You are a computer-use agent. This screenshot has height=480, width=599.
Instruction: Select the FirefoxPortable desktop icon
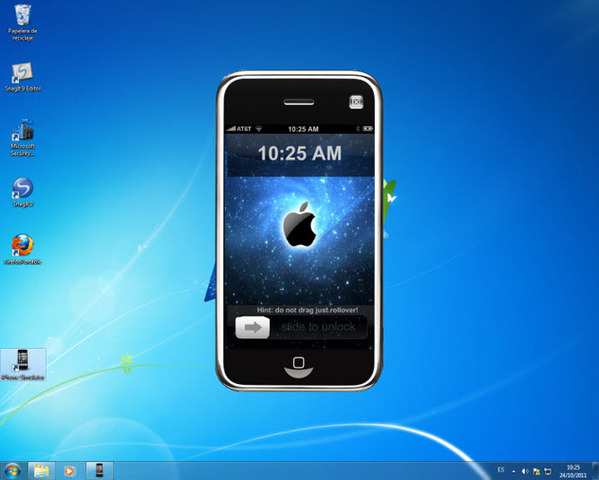pos(23,250)
